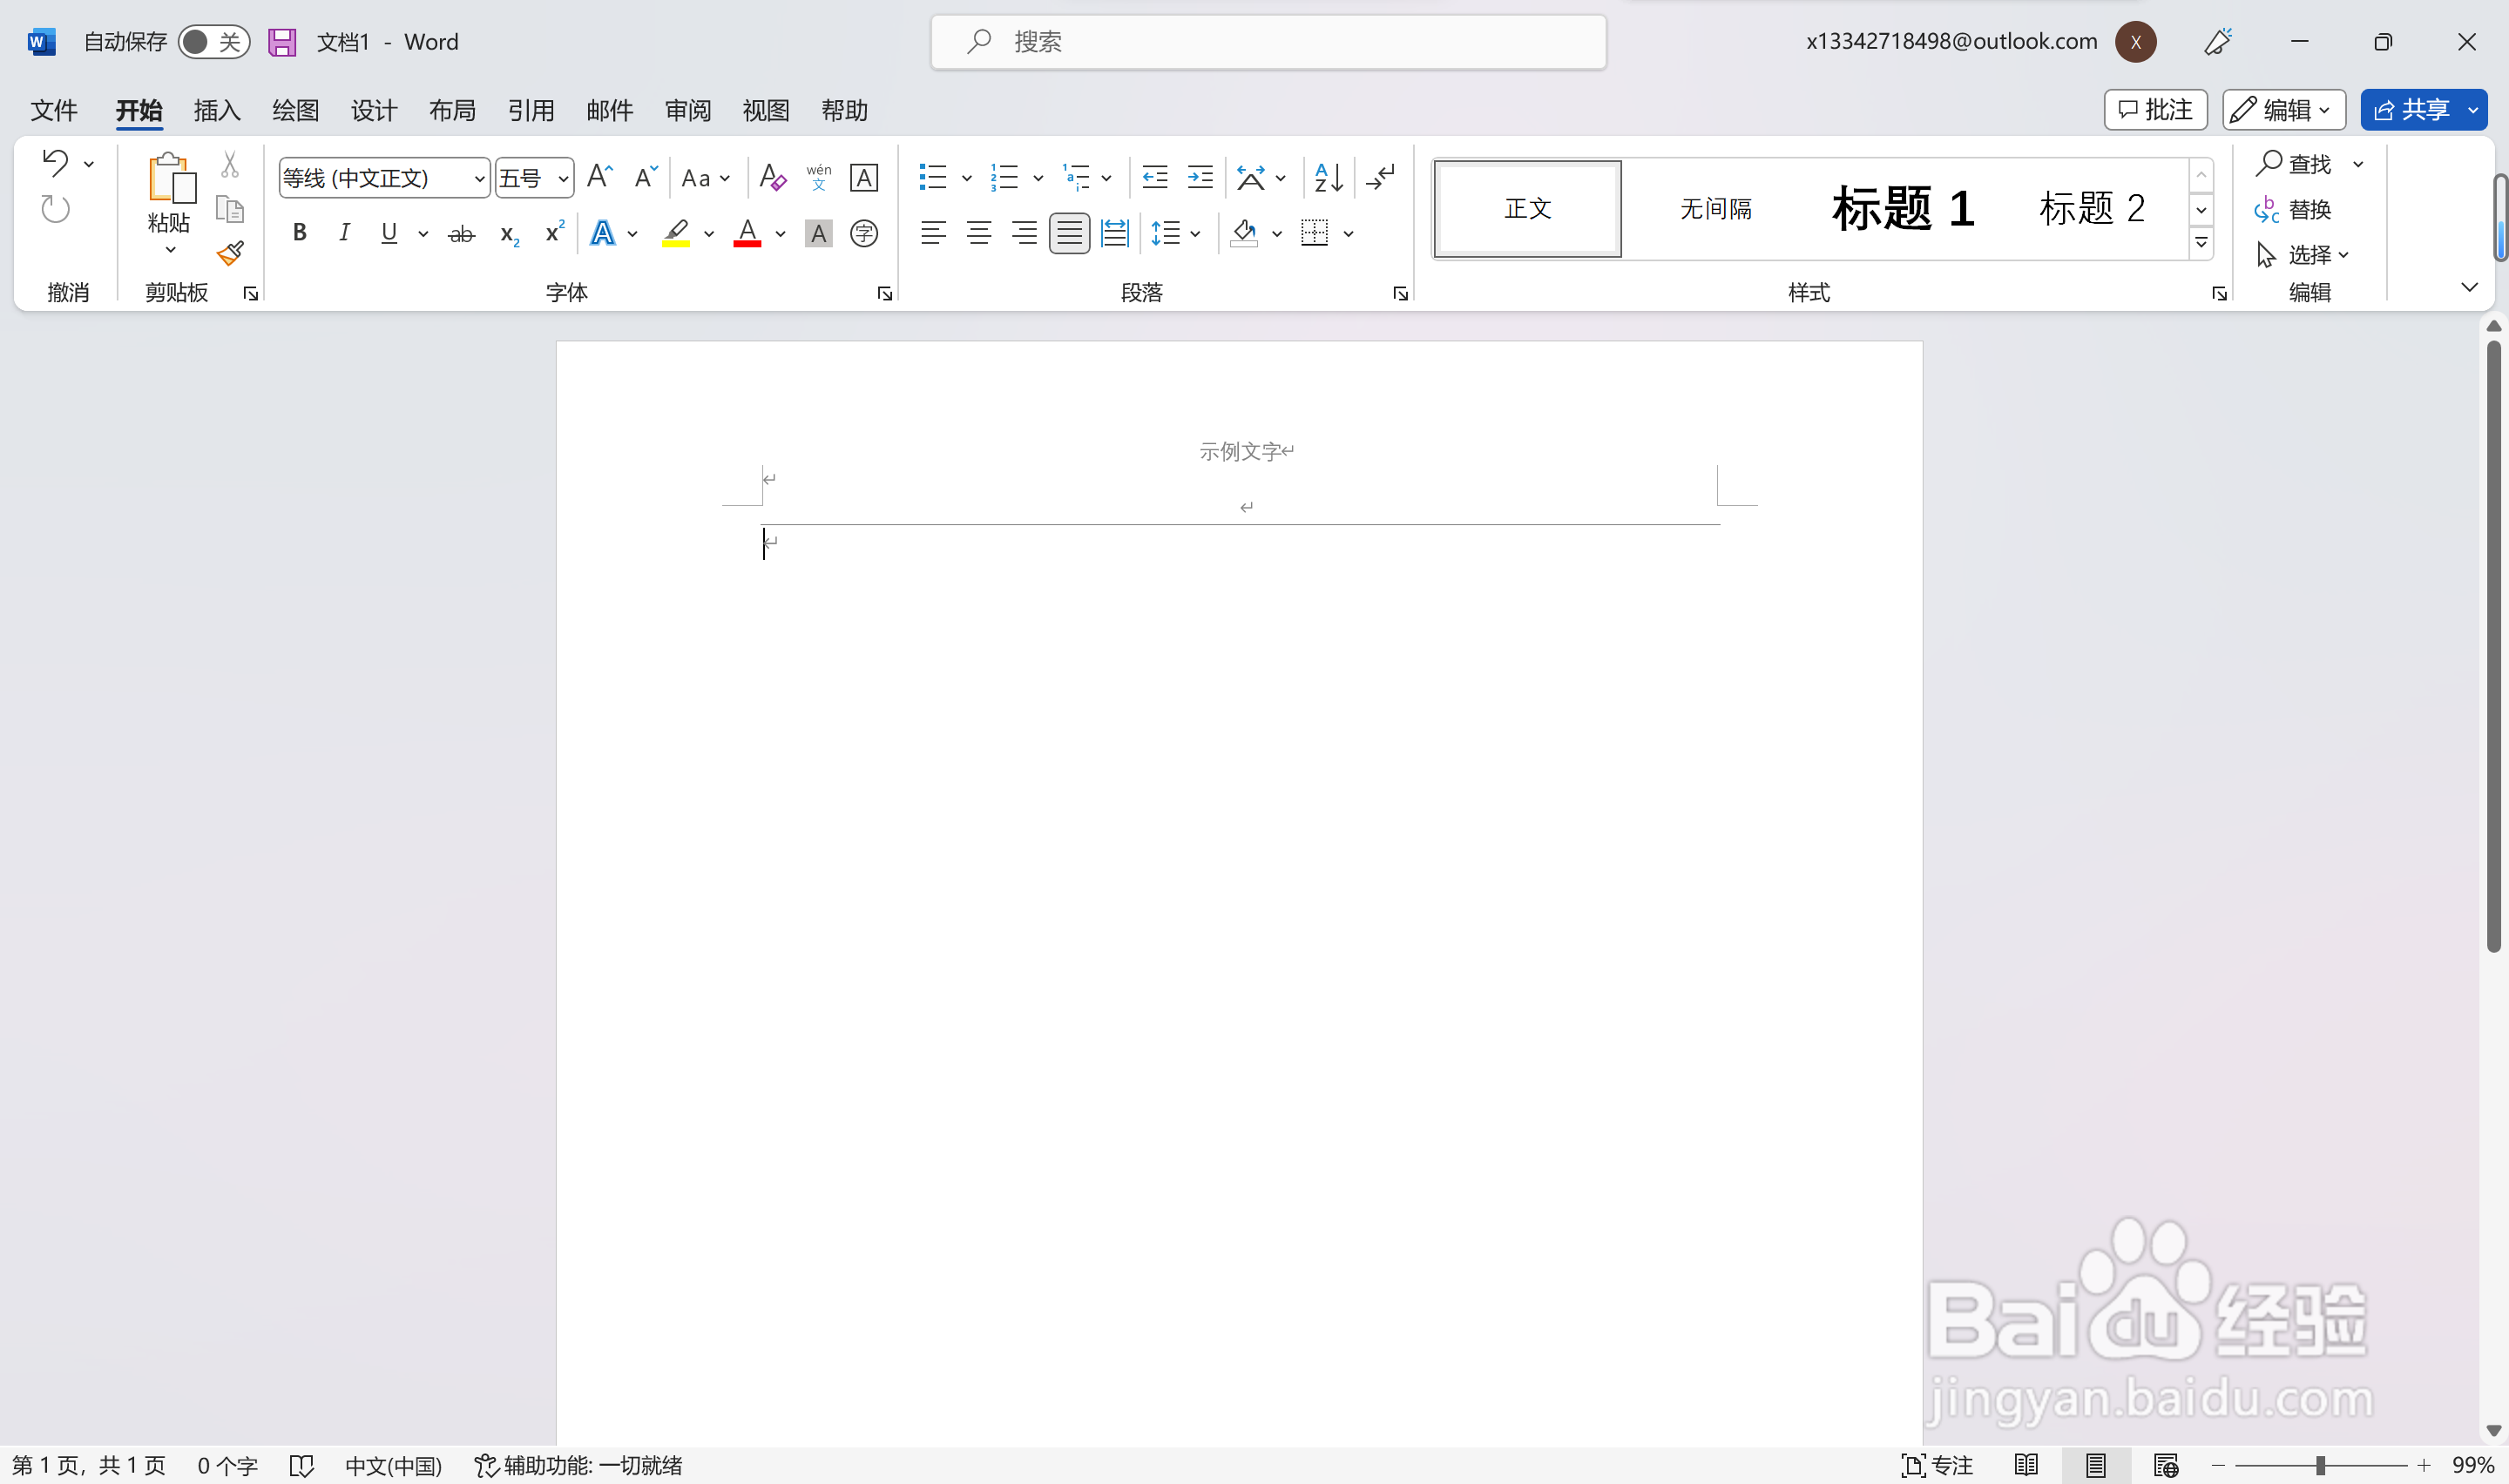The height and width of the screenshot is (1484, 2509).
Task: Click the 共享 share button
Action: click(x=2412, y=109)
